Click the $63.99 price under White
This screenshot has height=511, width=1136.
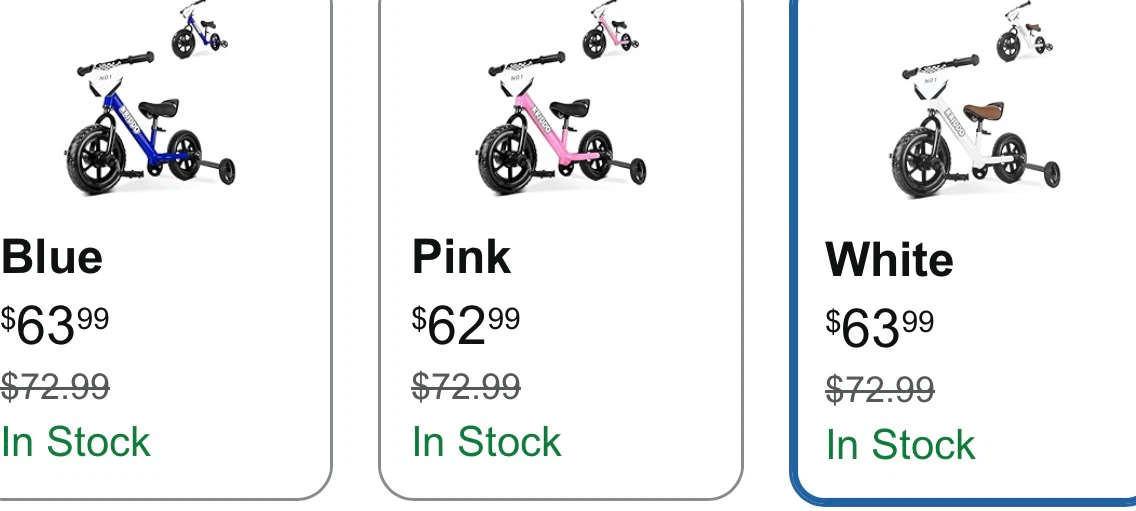click(x=880, y=328)
